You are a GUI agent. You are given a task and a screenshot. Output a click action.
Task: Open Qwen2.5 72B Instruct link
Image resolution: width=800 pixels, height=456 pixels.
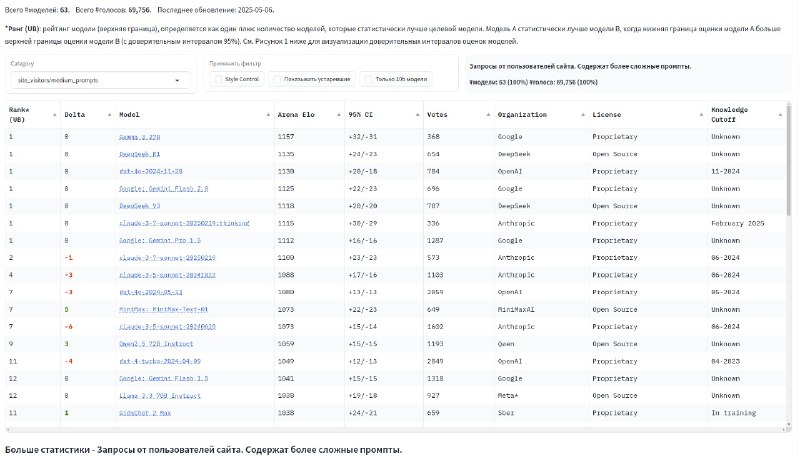pyautogui.click(x=156, y=344)
